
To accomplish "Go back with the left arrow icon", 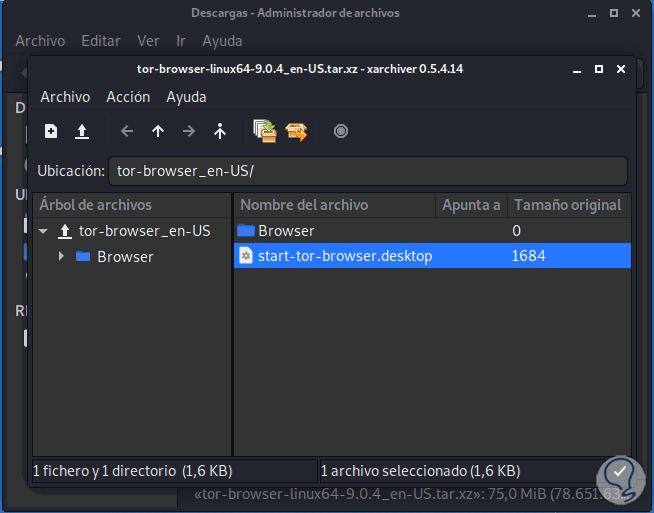I will [x=127, y=131].
